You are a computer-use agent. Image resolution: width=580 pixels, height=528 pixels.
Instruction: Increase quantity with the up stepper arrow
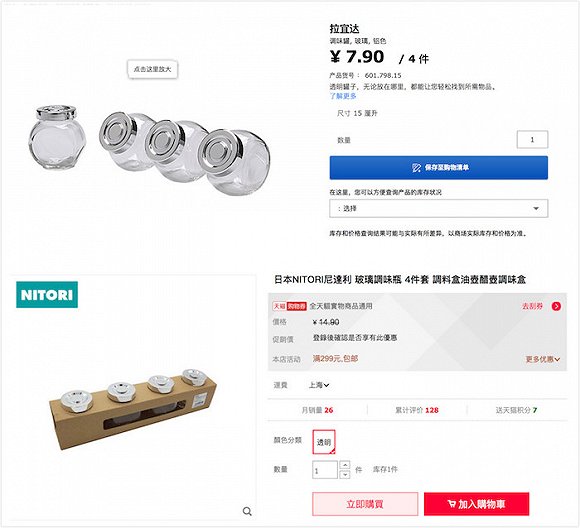click(x=345, y=465)
